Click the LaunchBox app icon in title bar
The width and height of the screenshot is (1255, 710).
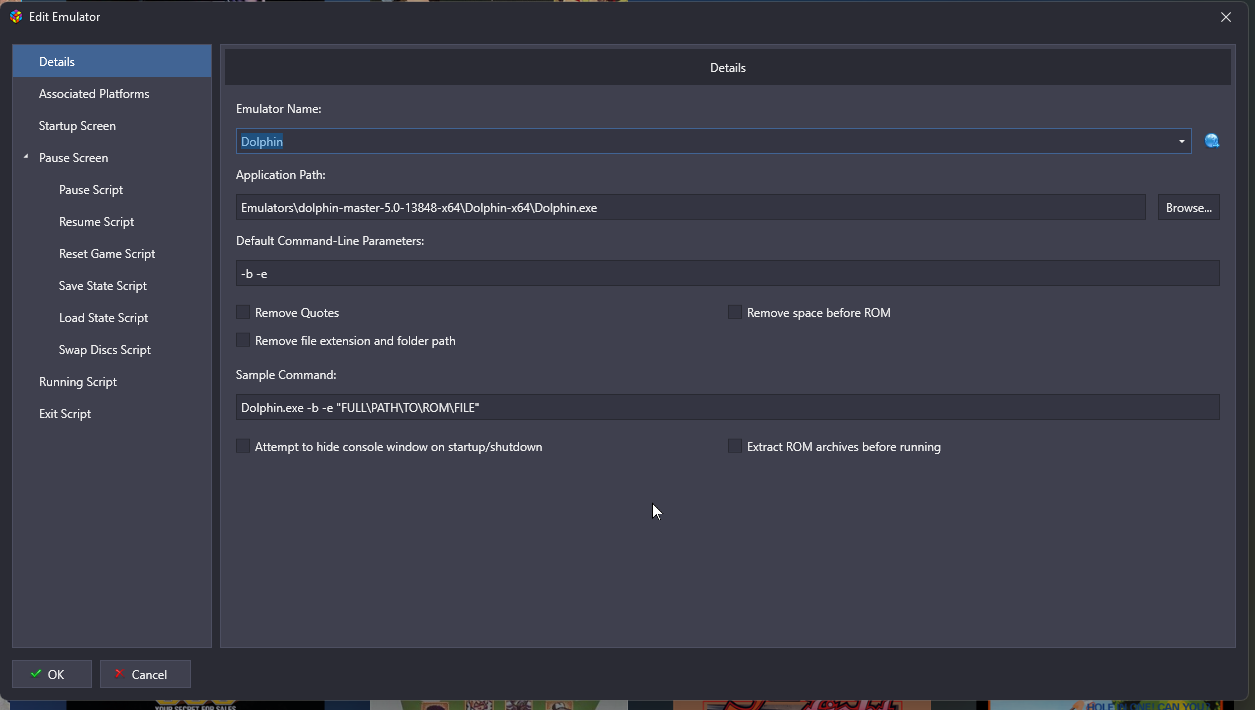point(15,16)
